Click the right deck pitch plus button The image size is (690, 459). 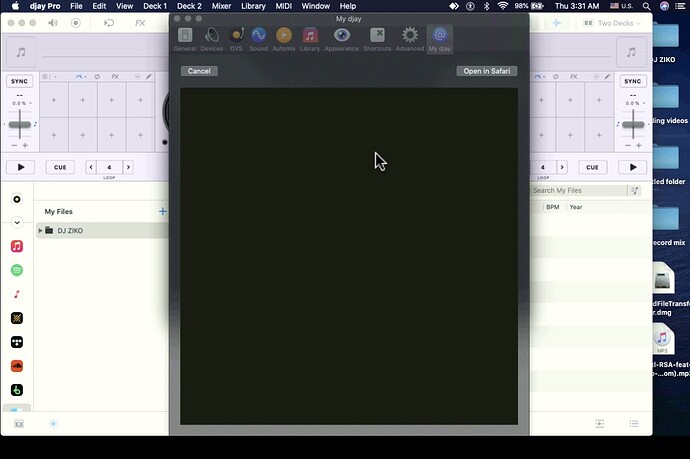pos(639,145)
